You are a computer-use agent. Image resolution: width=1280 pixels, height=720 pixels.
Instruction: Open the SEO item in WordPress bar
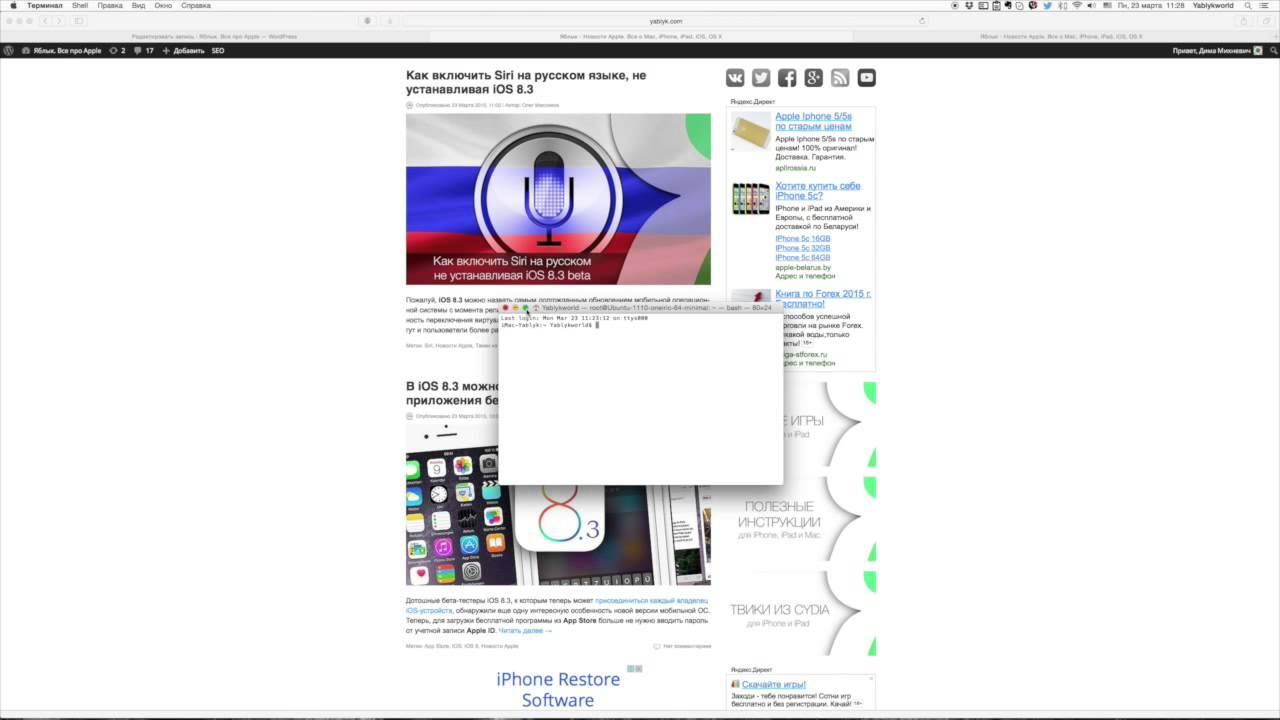tap(218, 50)
